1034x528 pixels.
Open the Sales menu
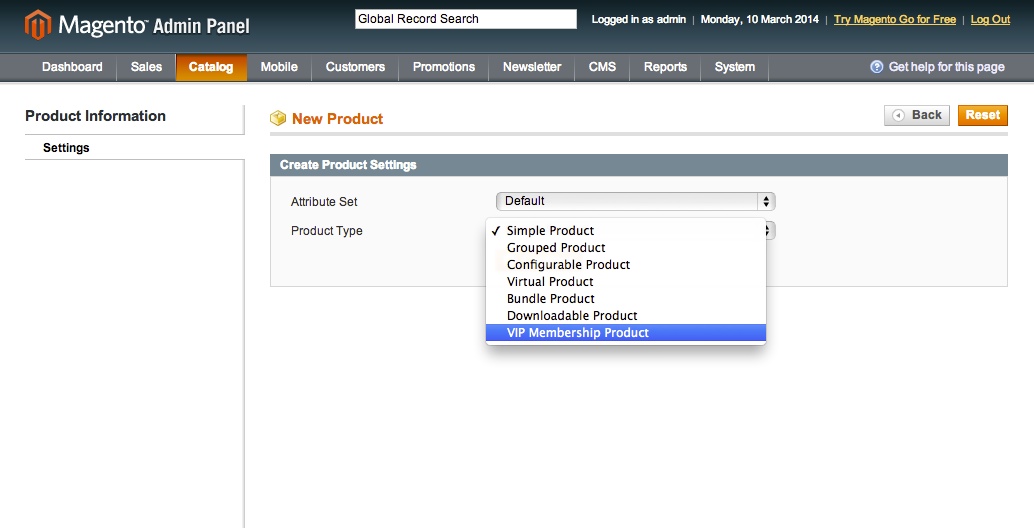146,67
